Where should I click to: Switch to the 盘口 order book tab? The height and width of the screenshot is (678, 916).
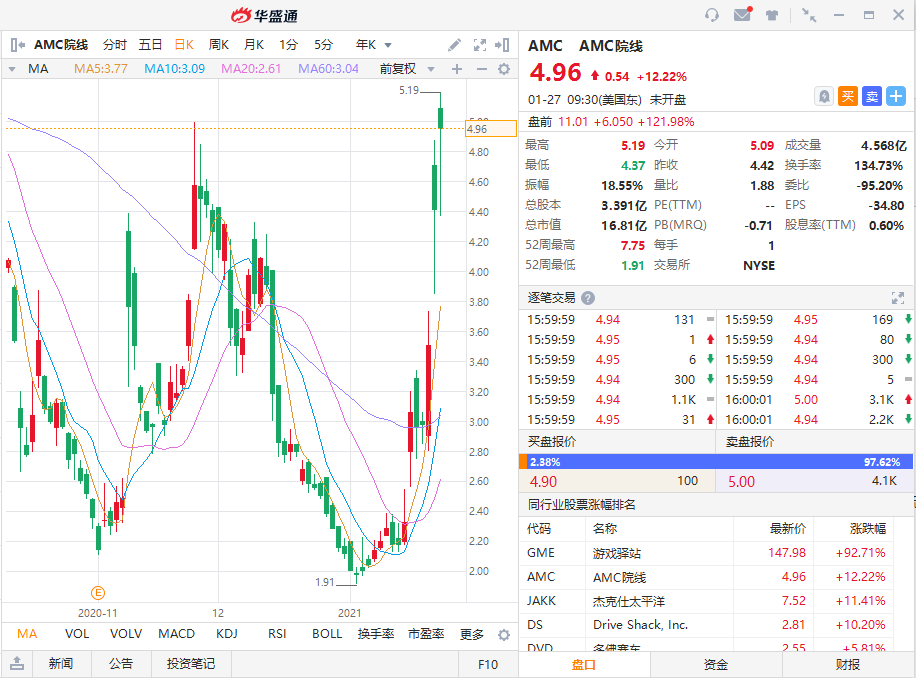coord(584,665)
